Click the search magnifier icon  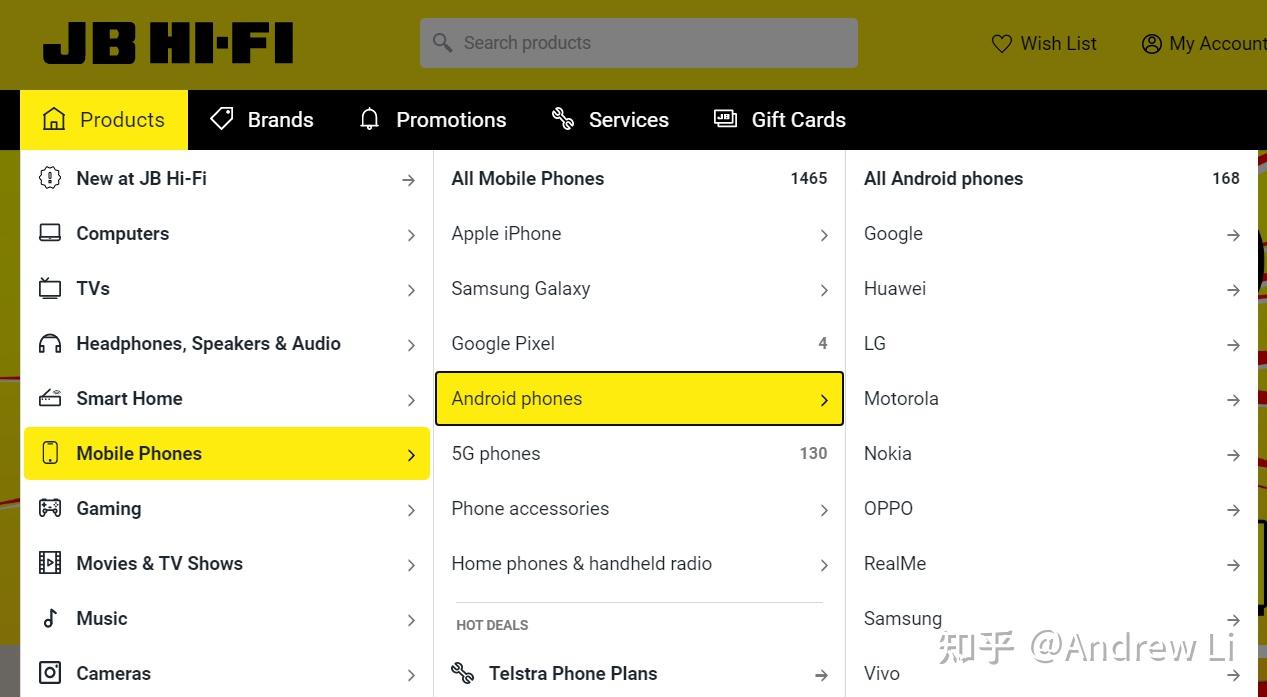[x=442, y=43]
